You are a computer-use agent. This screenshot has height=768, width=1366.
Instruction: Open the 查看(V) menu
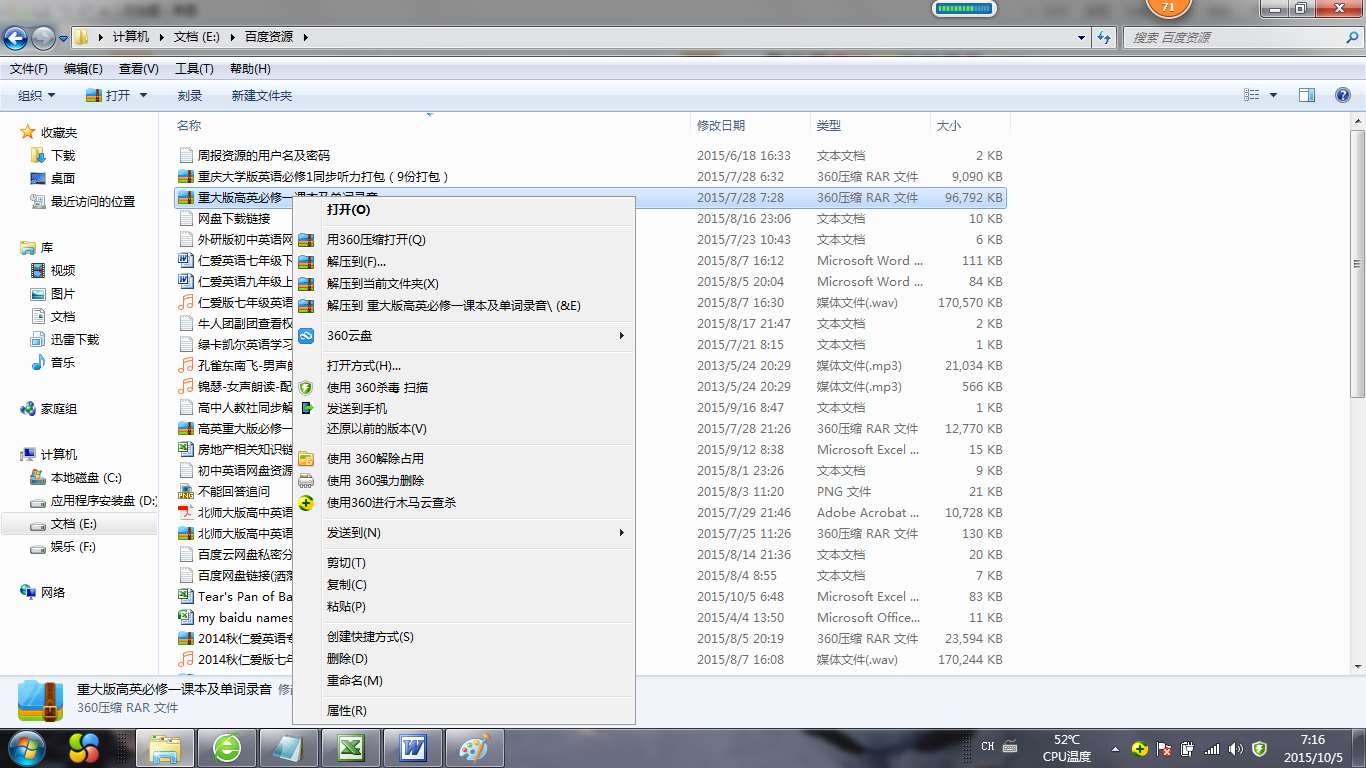(x=139, y=69)
